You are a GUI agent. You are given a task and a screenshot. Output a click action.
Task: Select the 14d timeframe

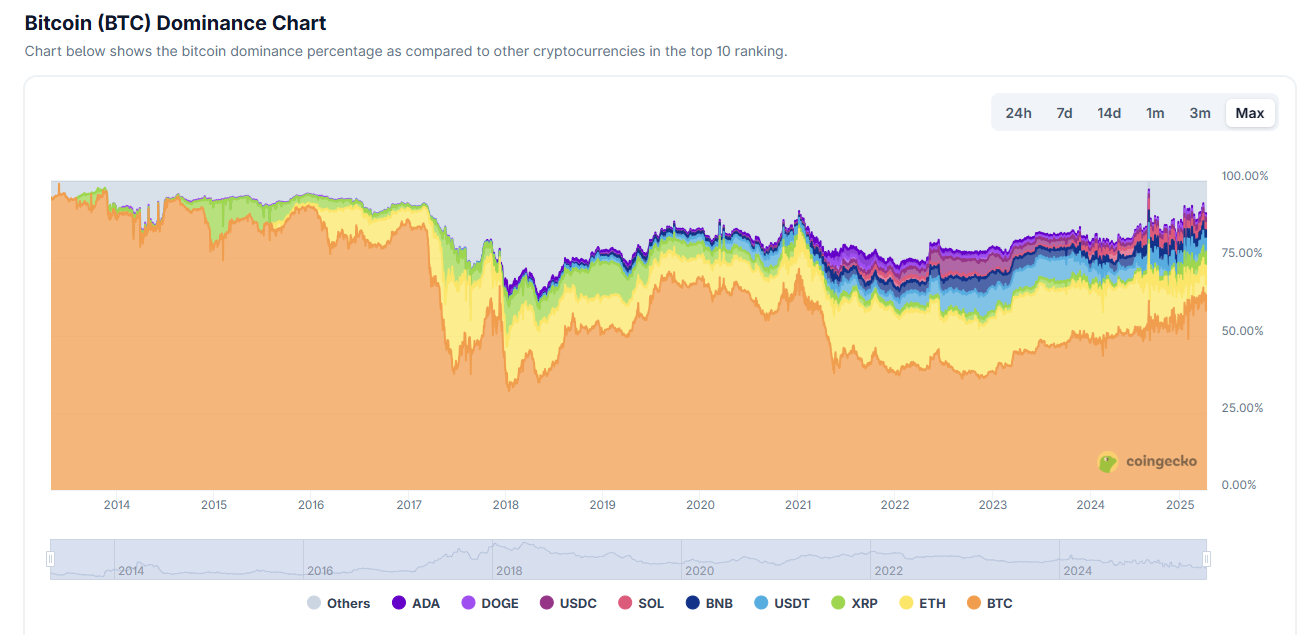1109,113
